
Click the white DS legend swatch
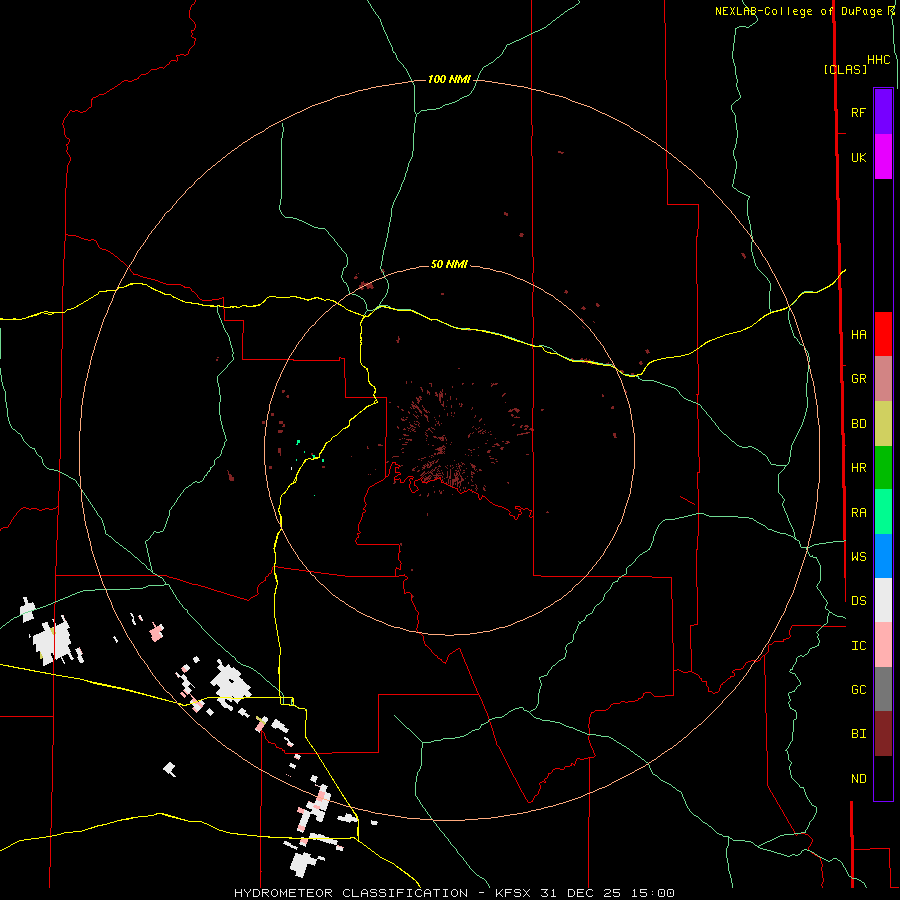pyautogui.click(x=883, y=600)
